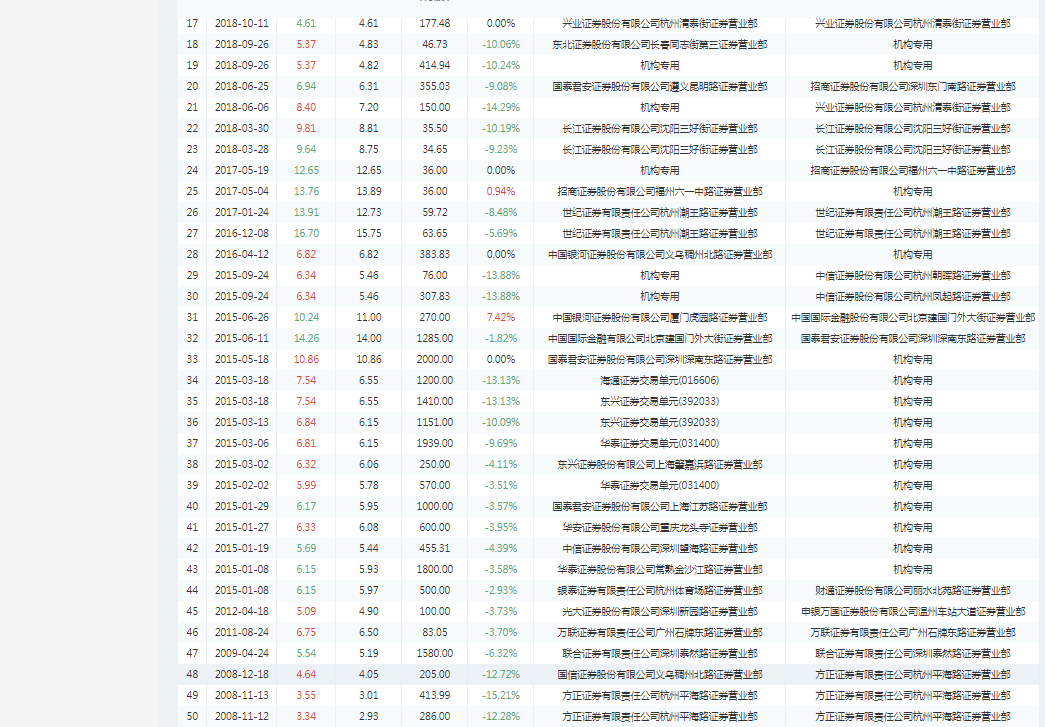The height and width of the screenshot is (727, 1045).
Task: Select the discount value -14.29%
Action: coord(501,107)
